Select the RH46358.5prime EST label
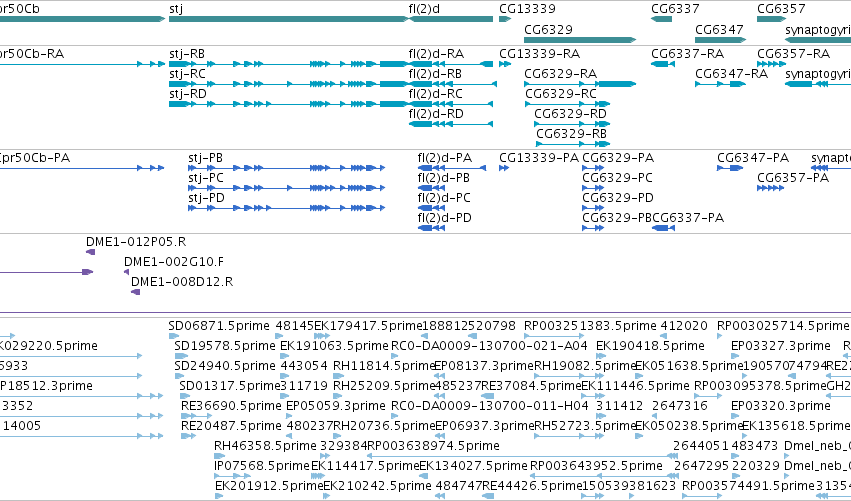The image size is (851, 501). [x=265, y=446]
